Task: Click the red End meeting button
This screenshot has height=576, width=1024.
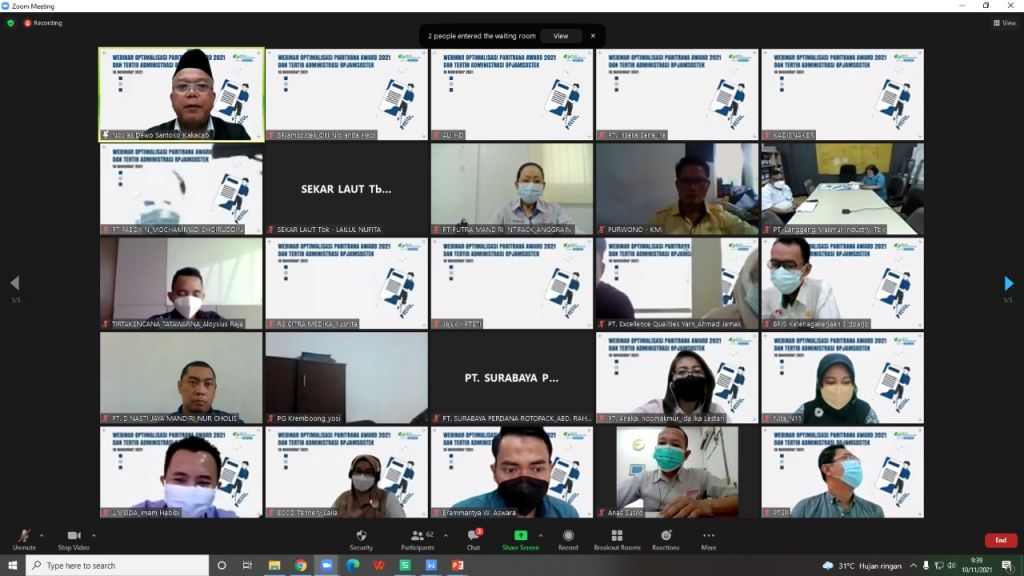Action: click(1000, 540)
